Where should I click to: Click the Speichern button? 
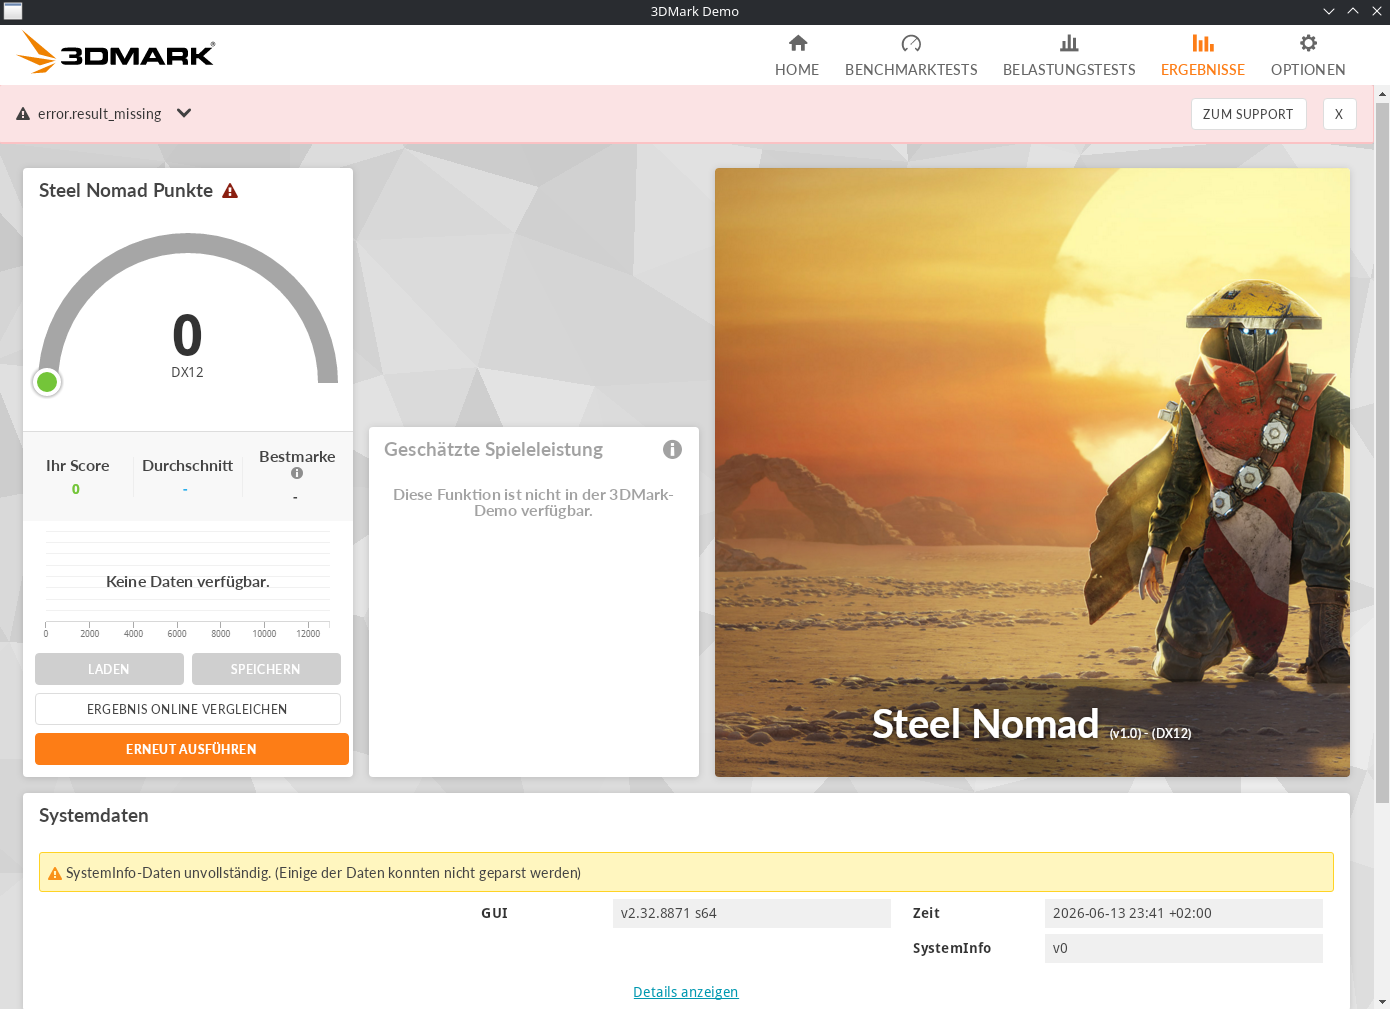(x=266, y=669)
